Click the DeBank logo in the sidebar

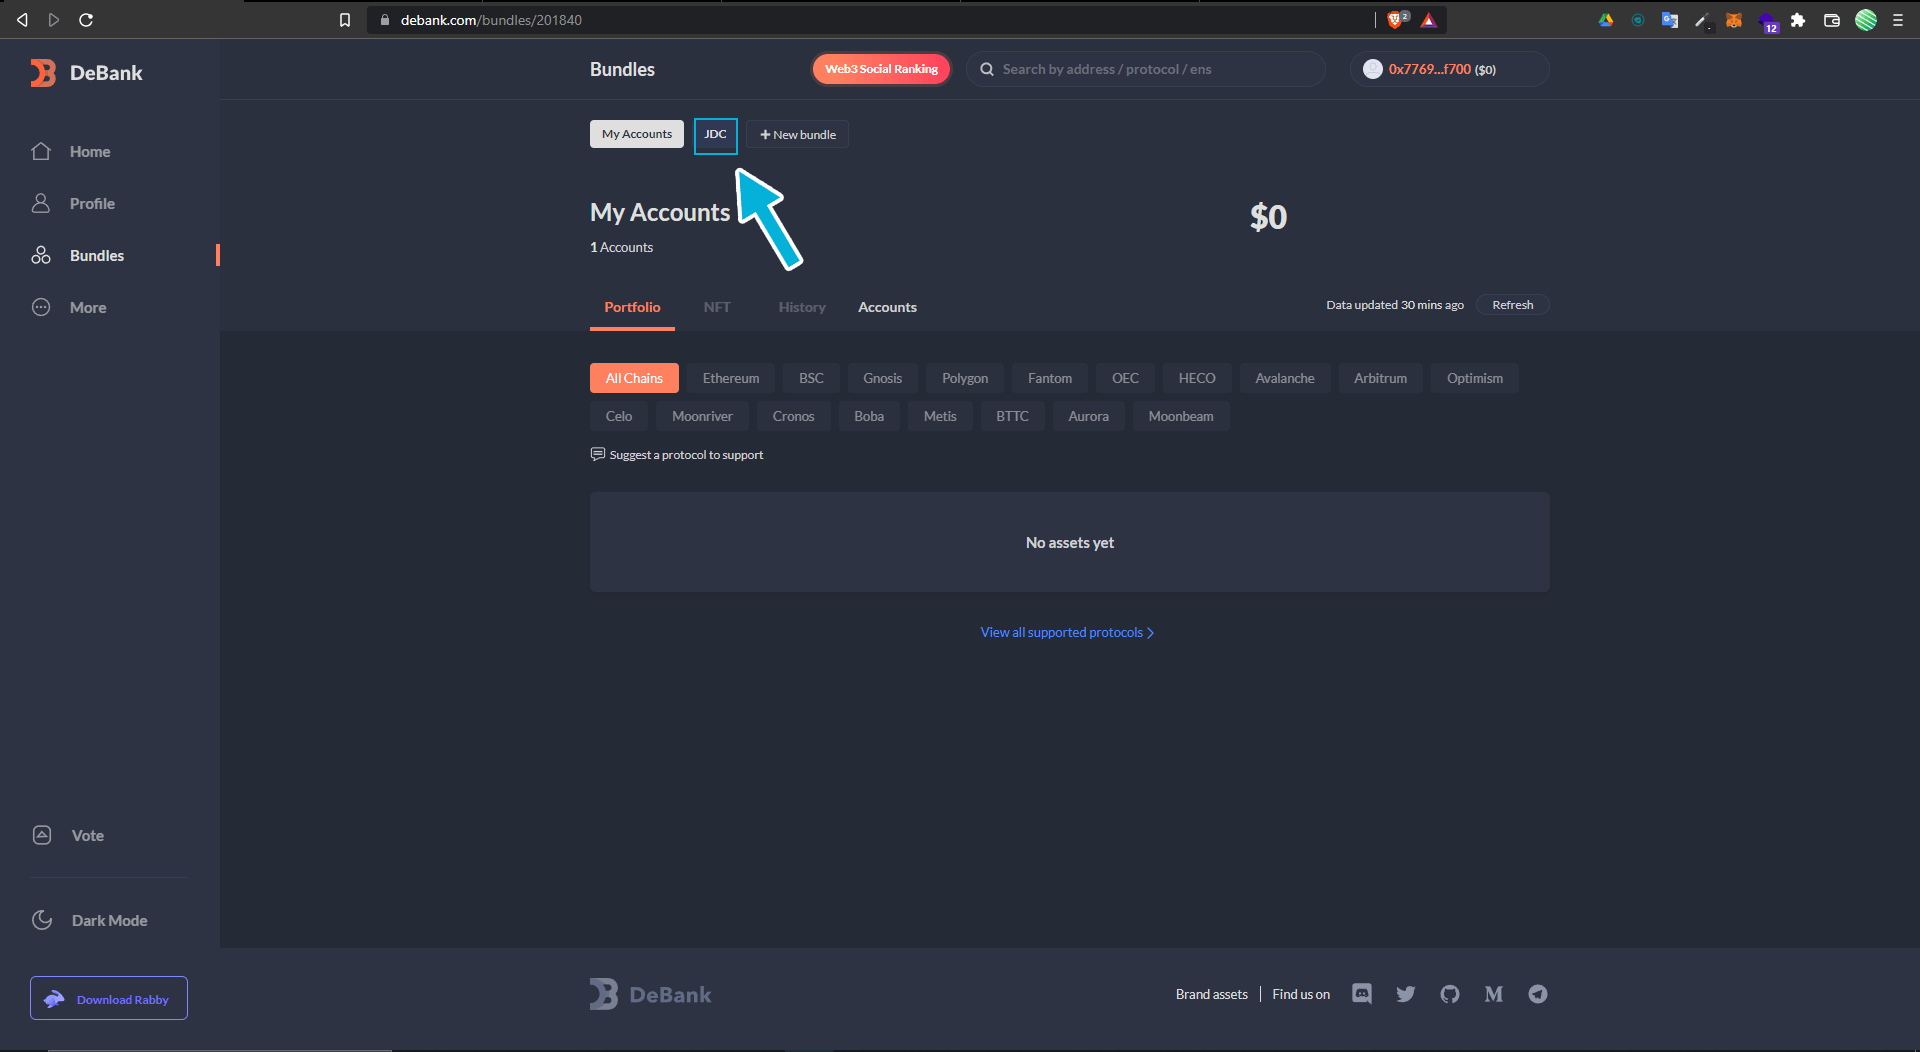pos(86,73)
